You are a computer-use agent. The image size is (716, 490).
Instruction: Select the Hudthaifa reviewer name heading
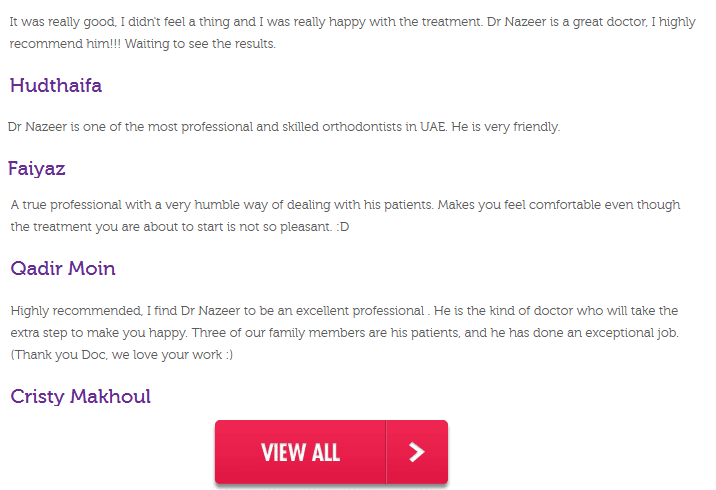[x=56, y=85]
